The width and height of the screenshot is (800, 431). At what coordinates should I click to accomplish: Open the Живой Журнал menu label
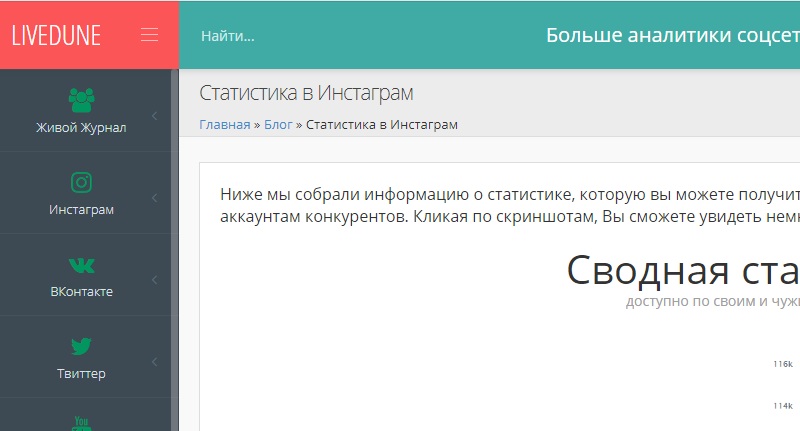pyautogui.click(x=81, y=128)
